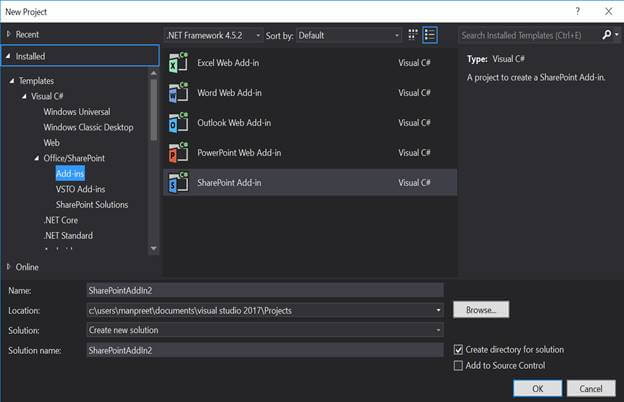Collapse the Installed section
624x402 pixels.
tap(8, 56)
